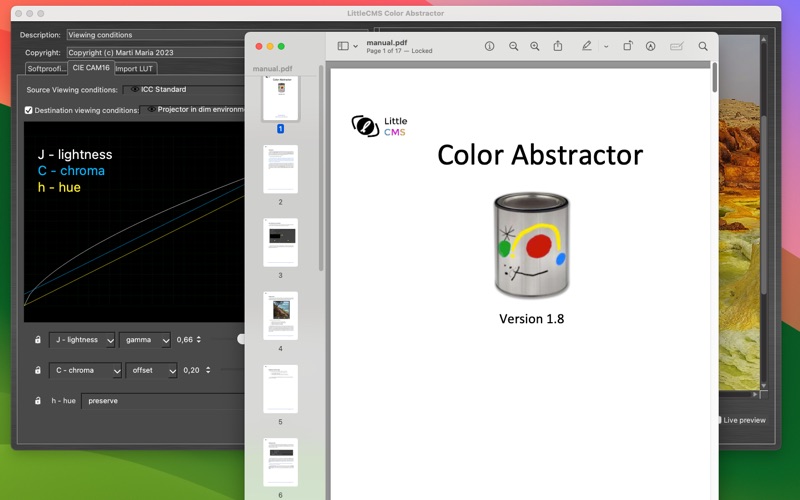
Task: Open Projector in dim environment dropdown
Action: pos(192,109)
